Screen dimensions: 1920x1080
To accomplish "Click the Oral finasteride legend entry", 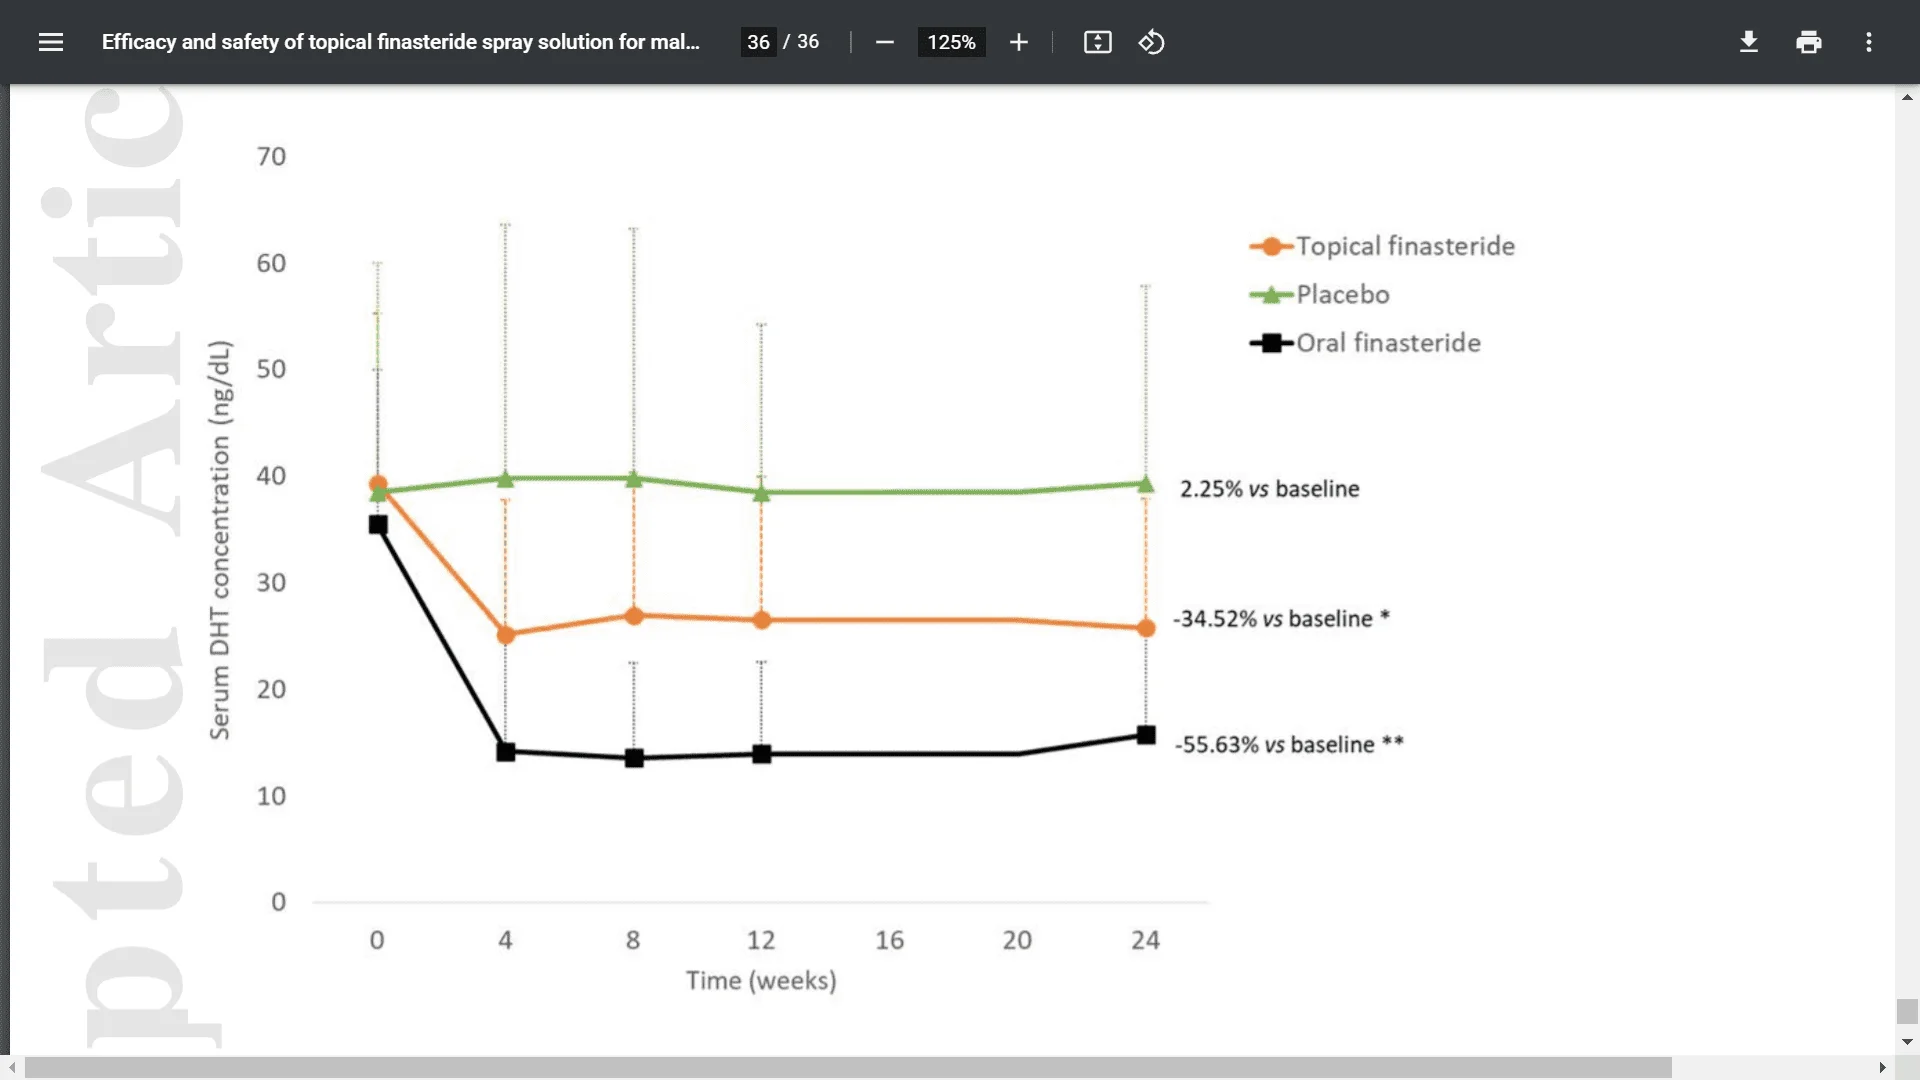I will (x=1365, y=343).
